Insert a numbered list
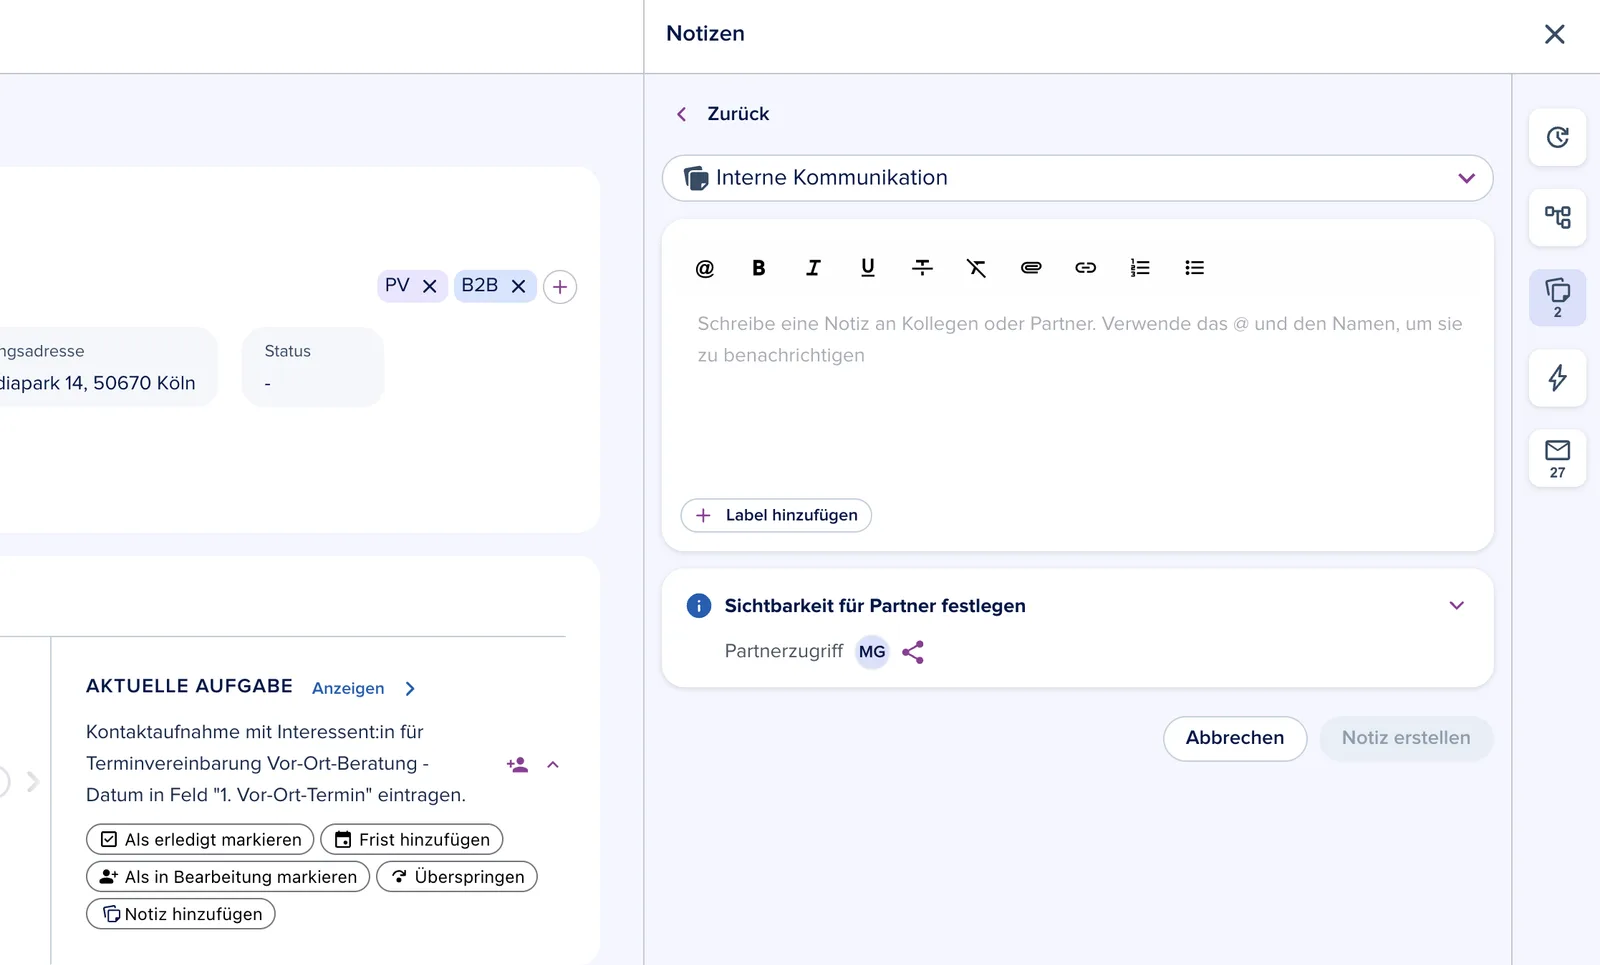The height and width of the screenshot is (965, 1600). point(1140,268)
